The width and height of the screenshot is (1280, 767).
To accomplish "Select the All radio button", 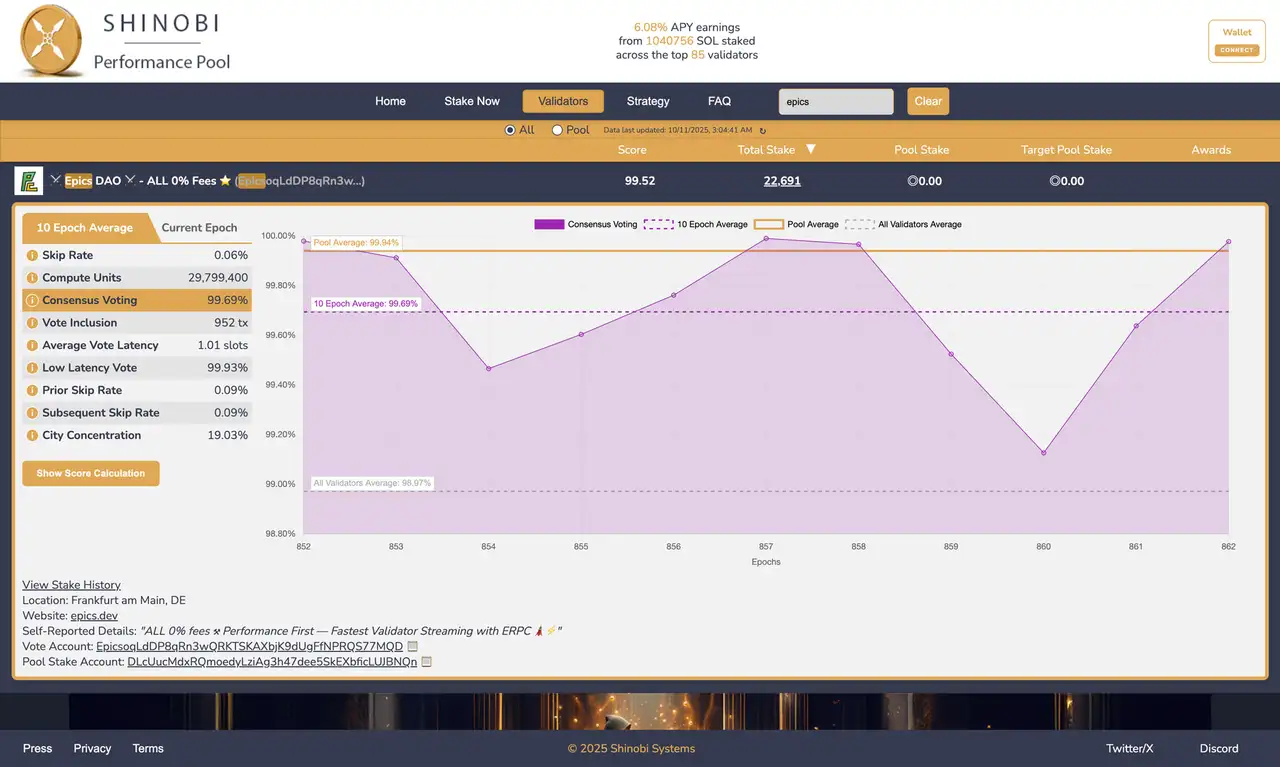I will click(510, 129).
